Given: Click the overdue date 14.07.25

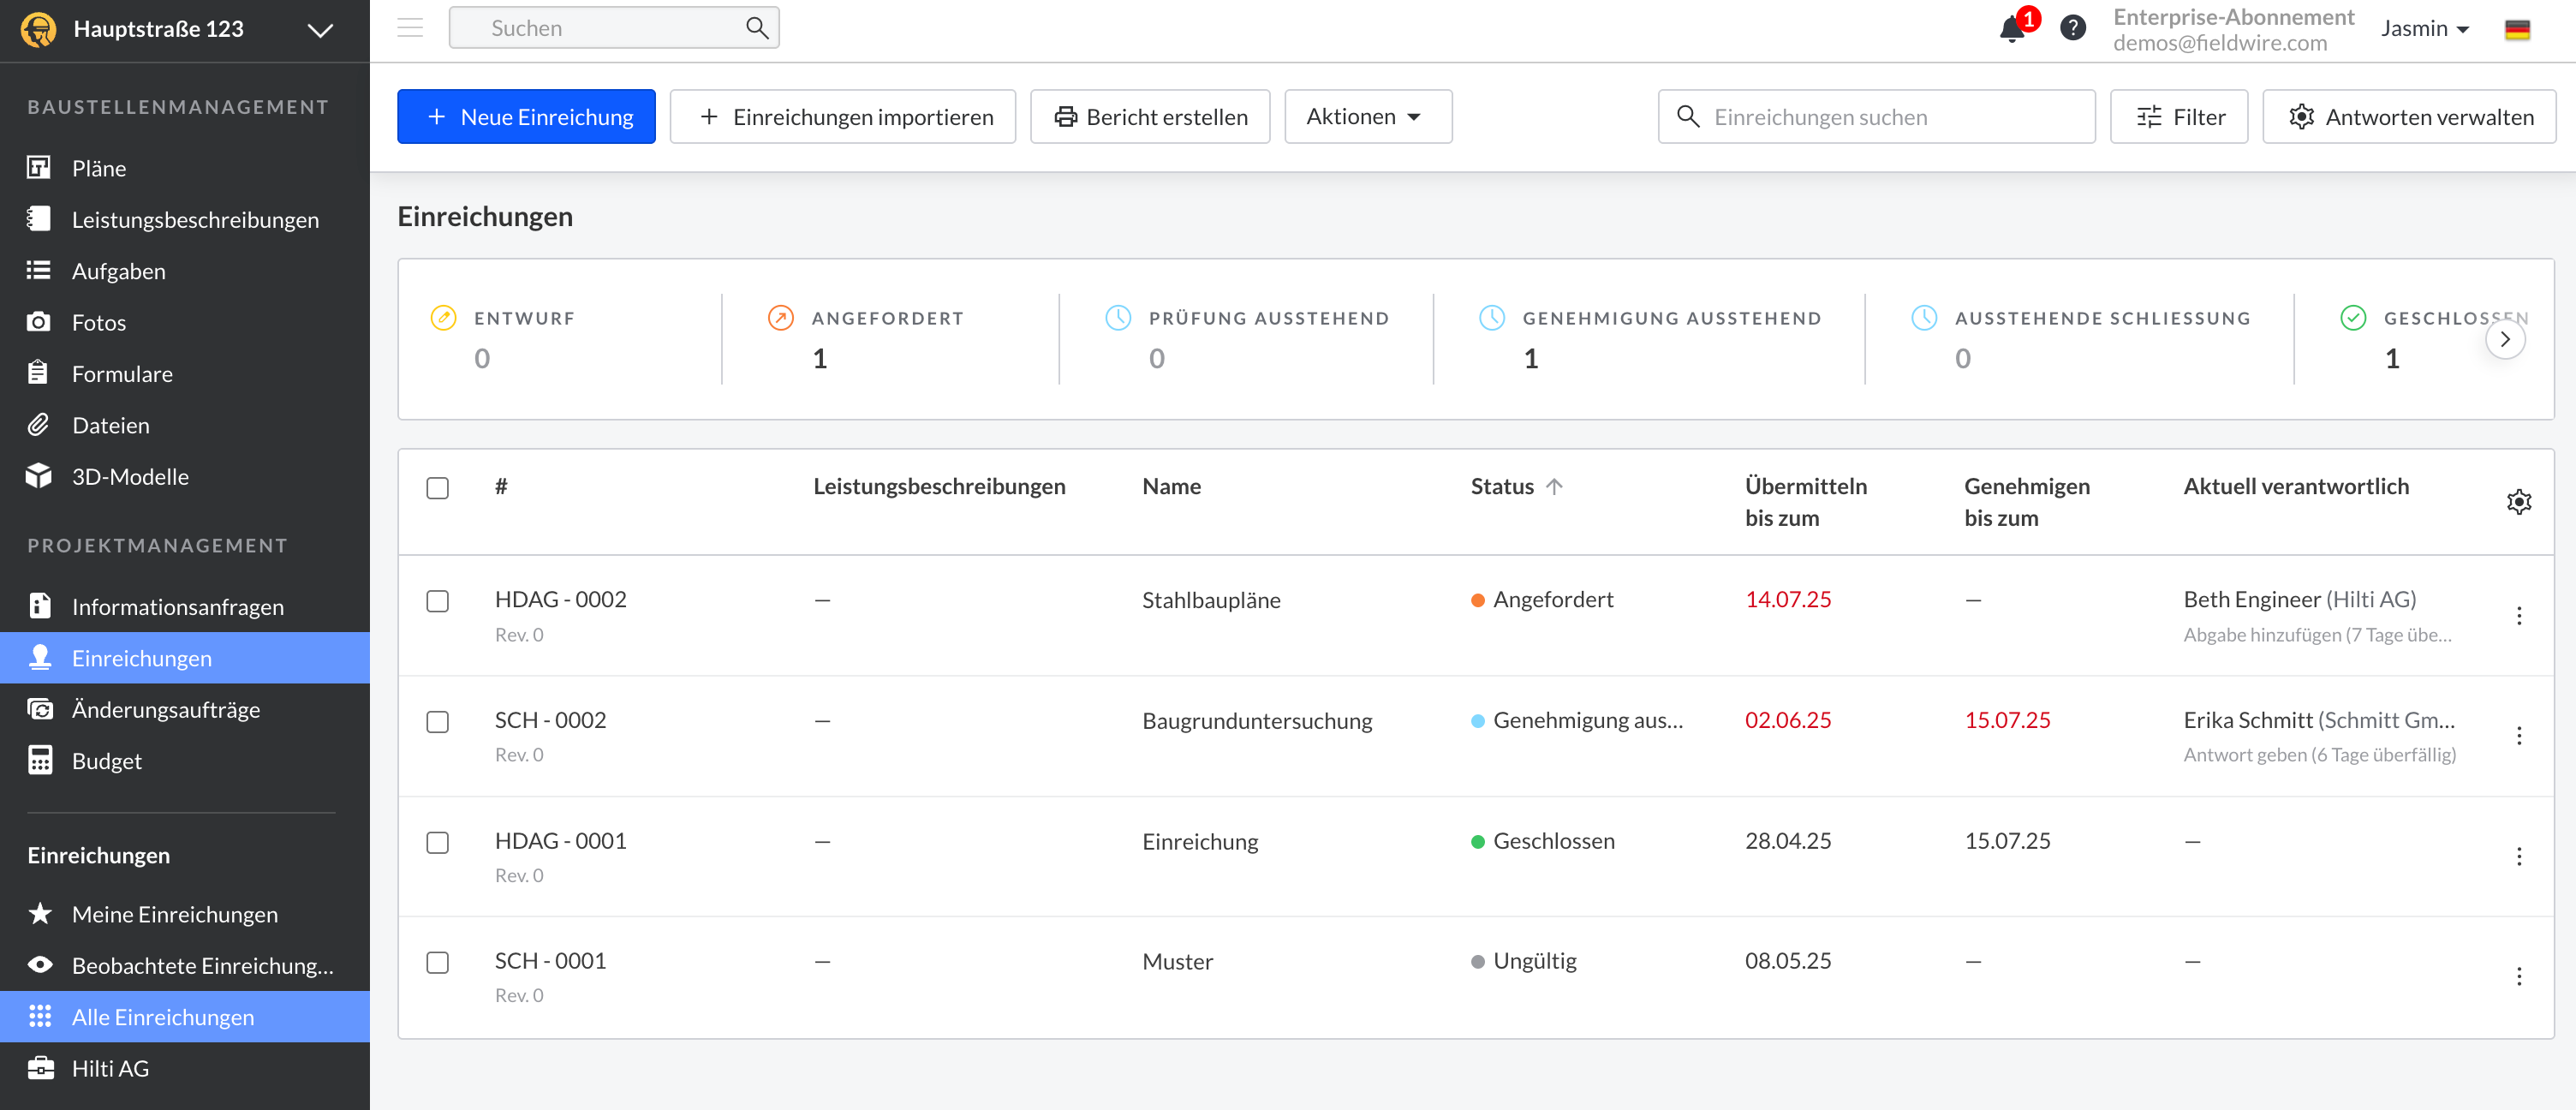Looking at the screenshot, I should pos(1787,600).
